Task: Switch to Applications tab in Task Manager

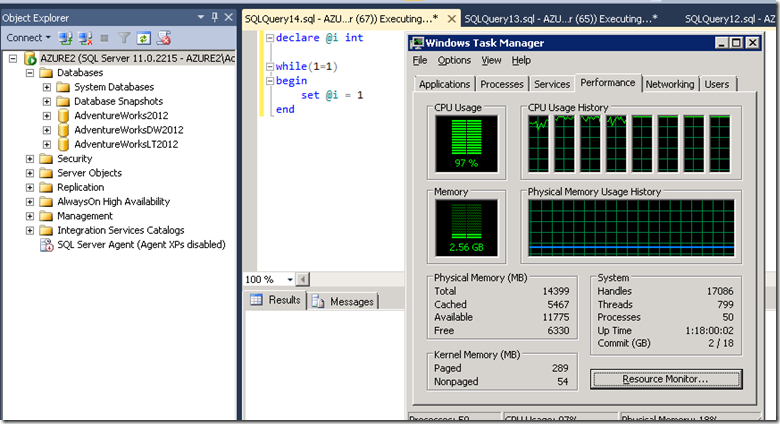Action: pos(444,84)
